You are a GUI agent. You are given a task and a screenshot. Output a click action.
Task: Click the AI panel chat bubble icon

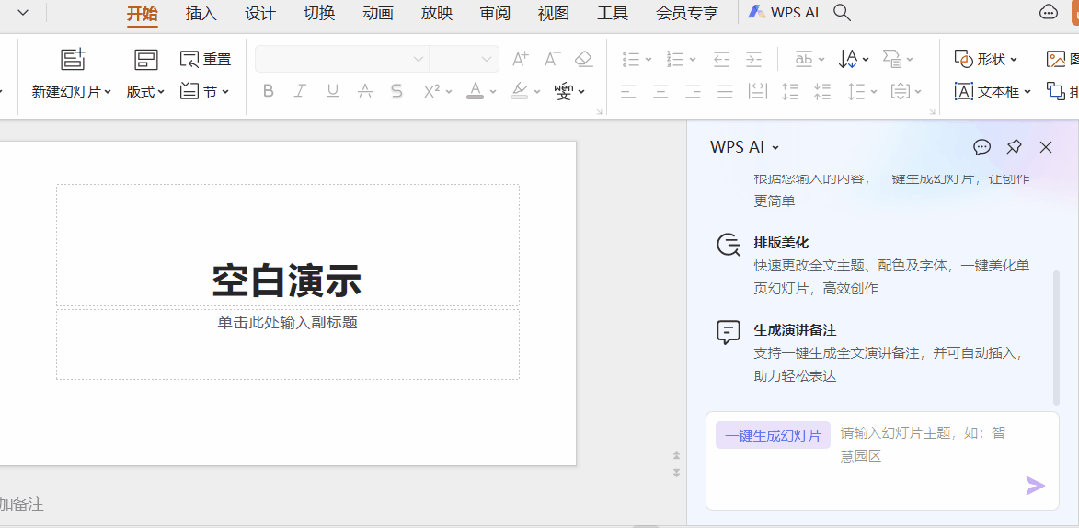pyautogui.click(x=982, y=147)
